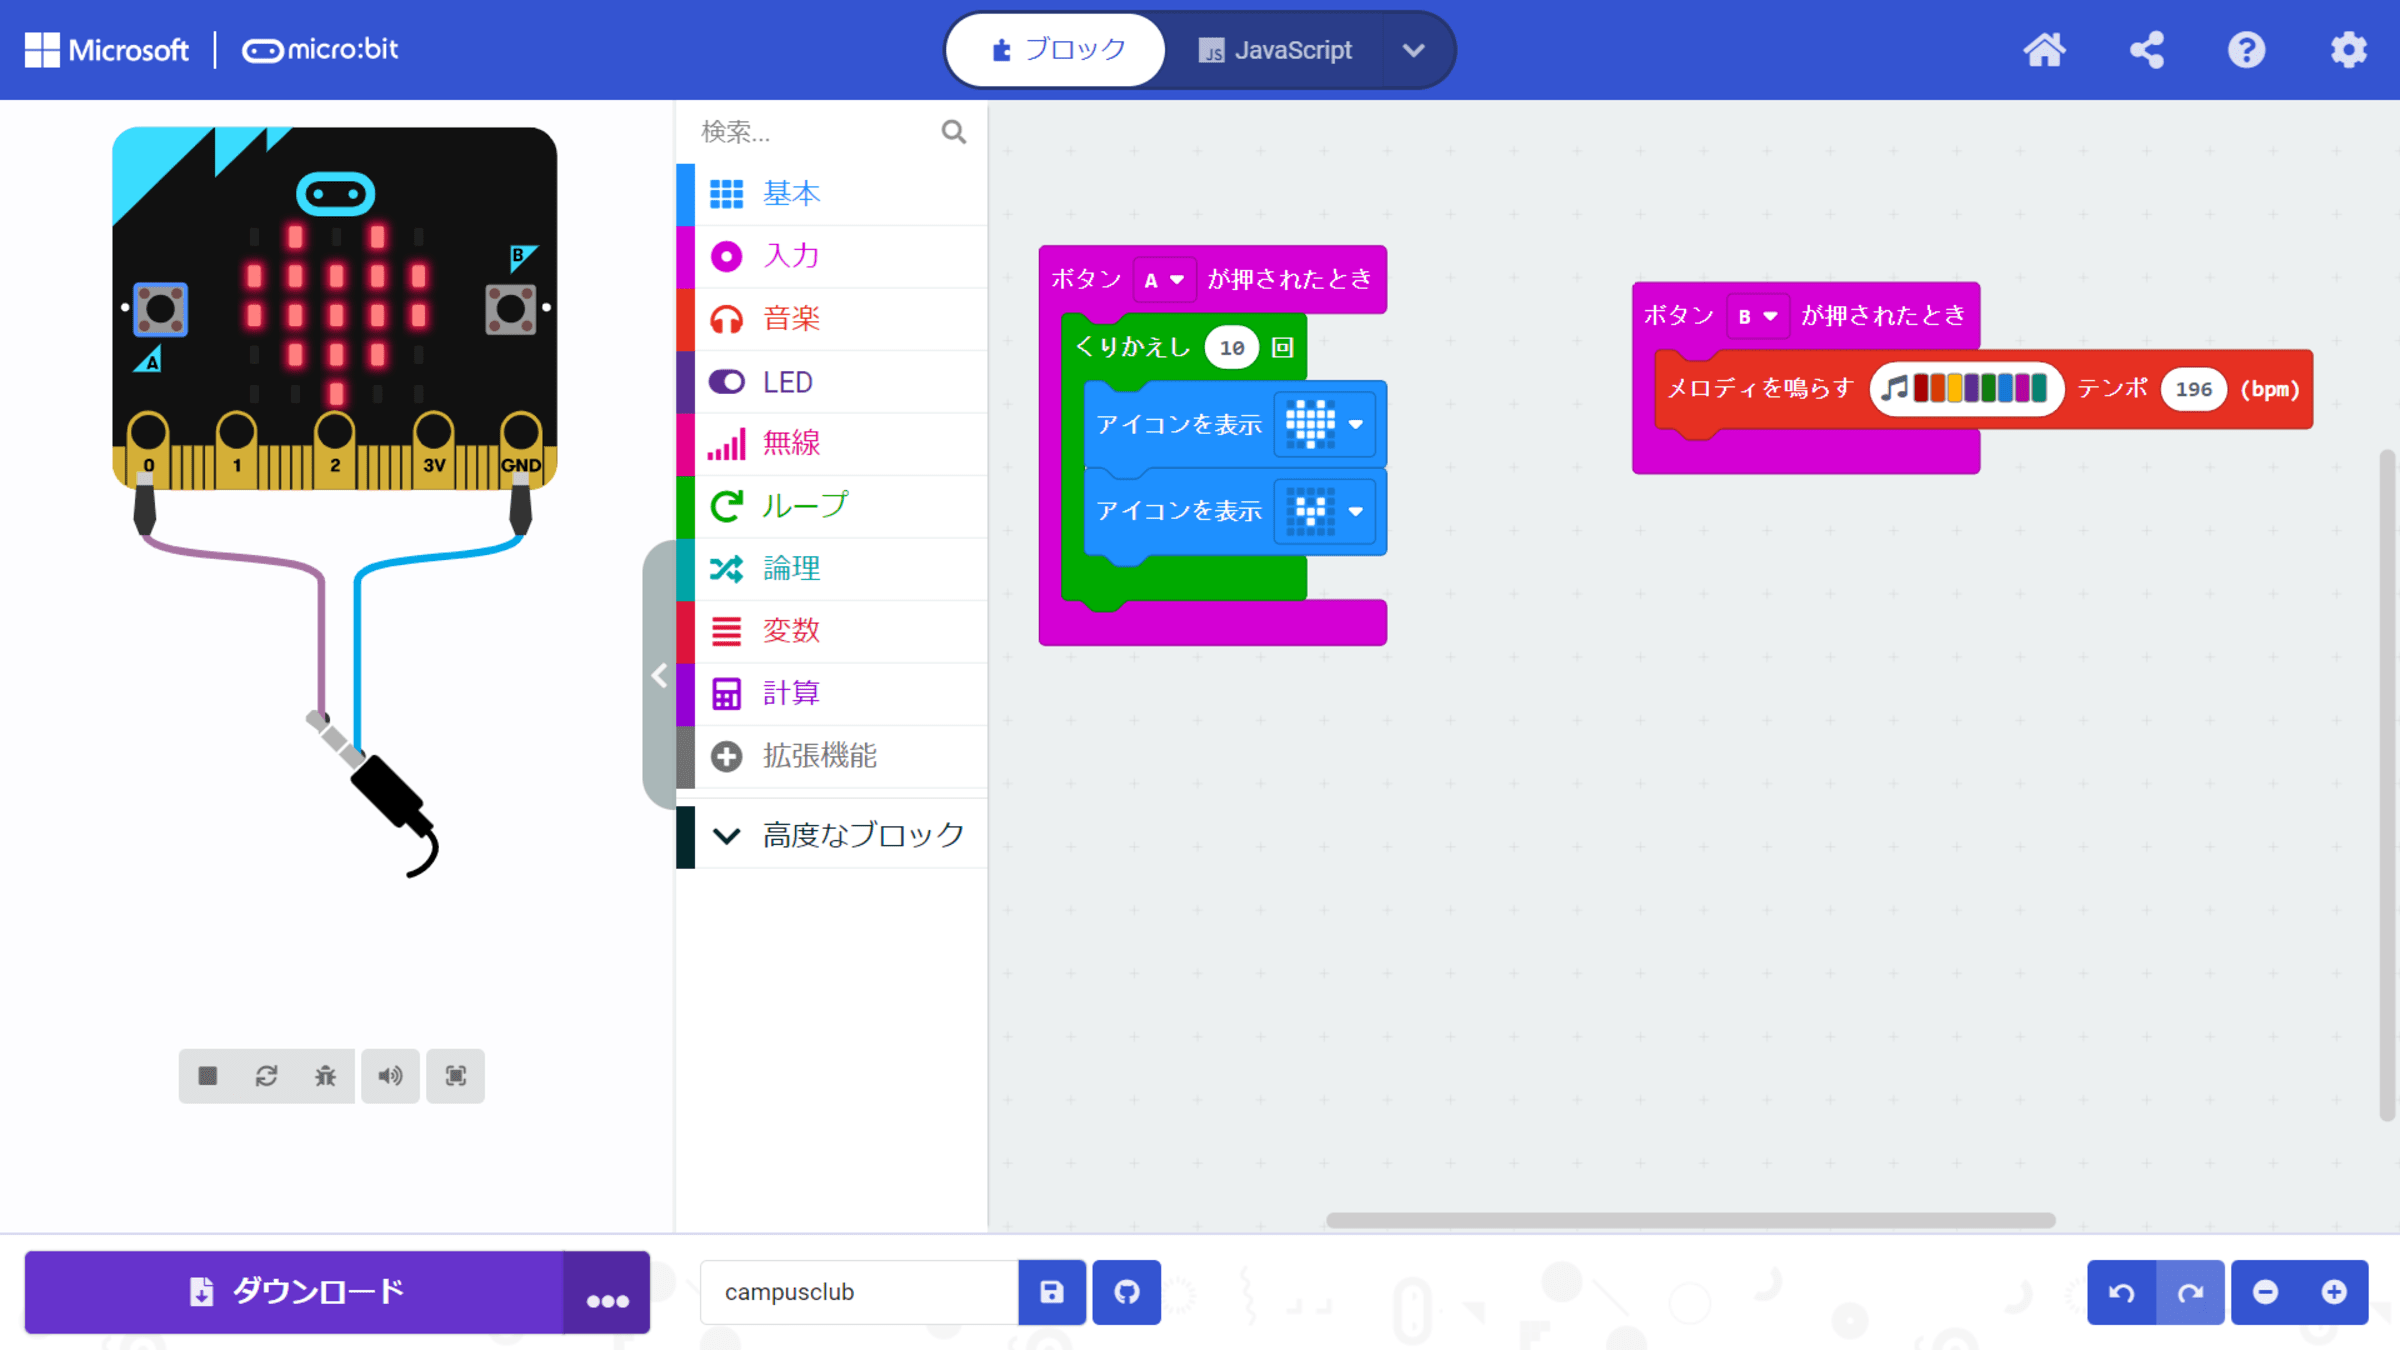The width and height of the screenshot is (2400, 1350).
Task: Open language dropdown next to JavaScript
Action: click(1413, 50)
